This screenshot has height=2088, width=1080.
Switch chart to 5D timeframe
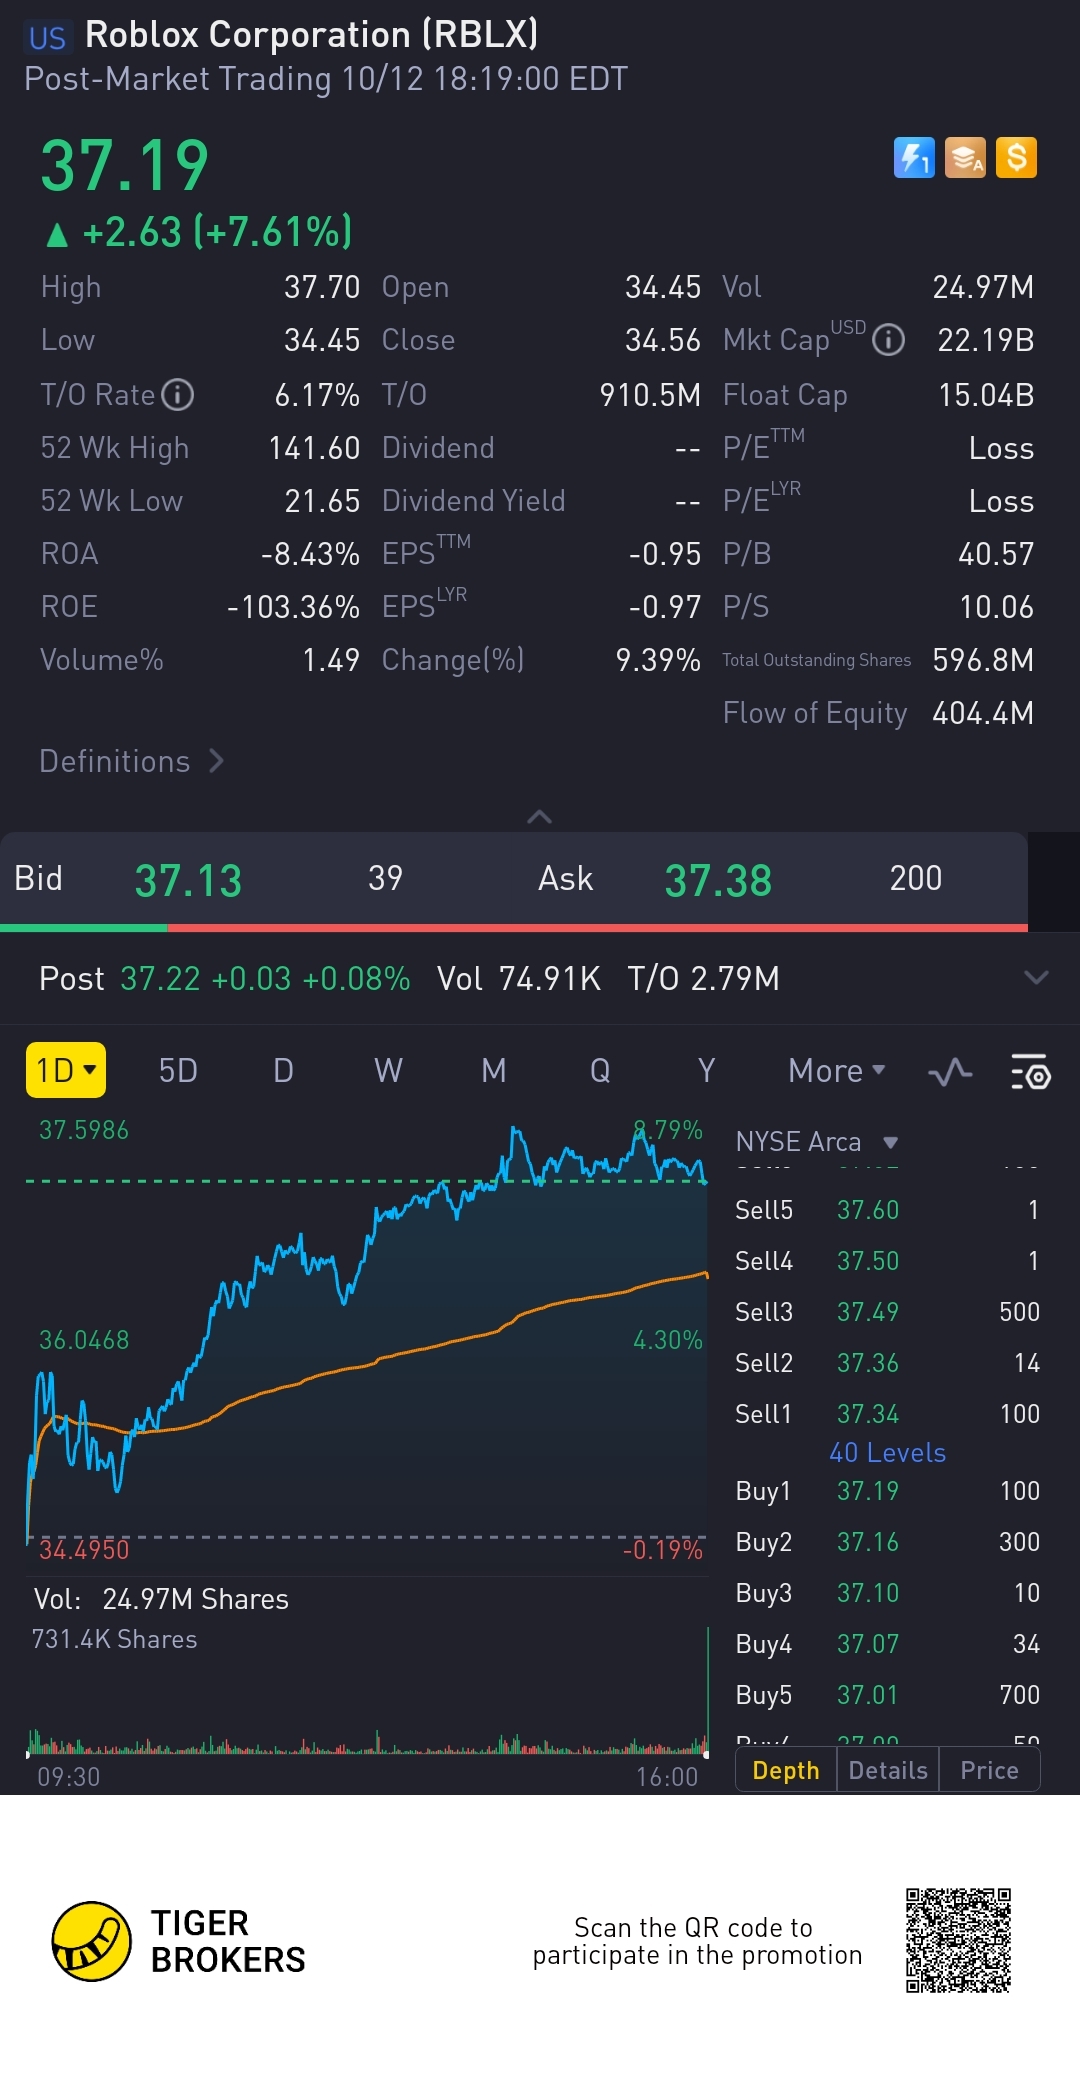pos(178,1071)
